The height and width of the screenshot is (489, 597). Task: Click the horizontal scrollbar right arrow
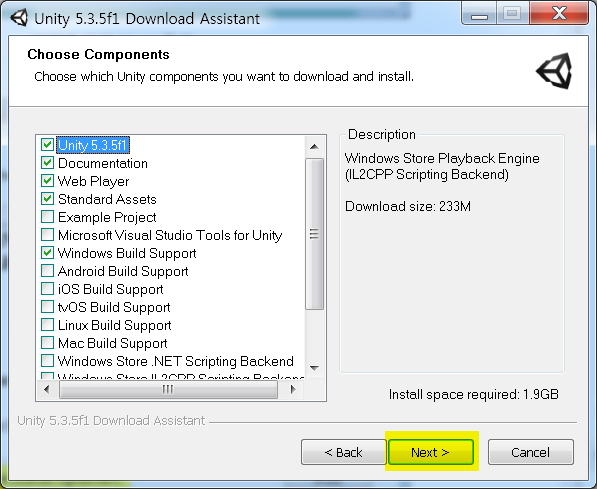pos(293,389)
